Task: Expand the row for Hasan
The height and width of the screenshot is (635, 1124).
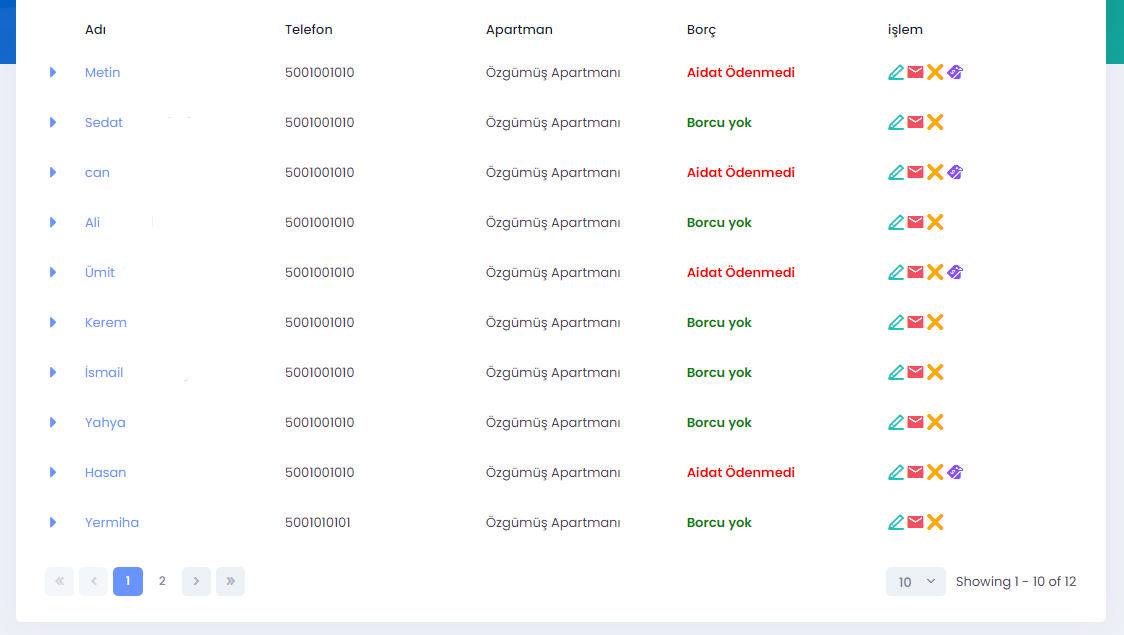Action: 53,472
